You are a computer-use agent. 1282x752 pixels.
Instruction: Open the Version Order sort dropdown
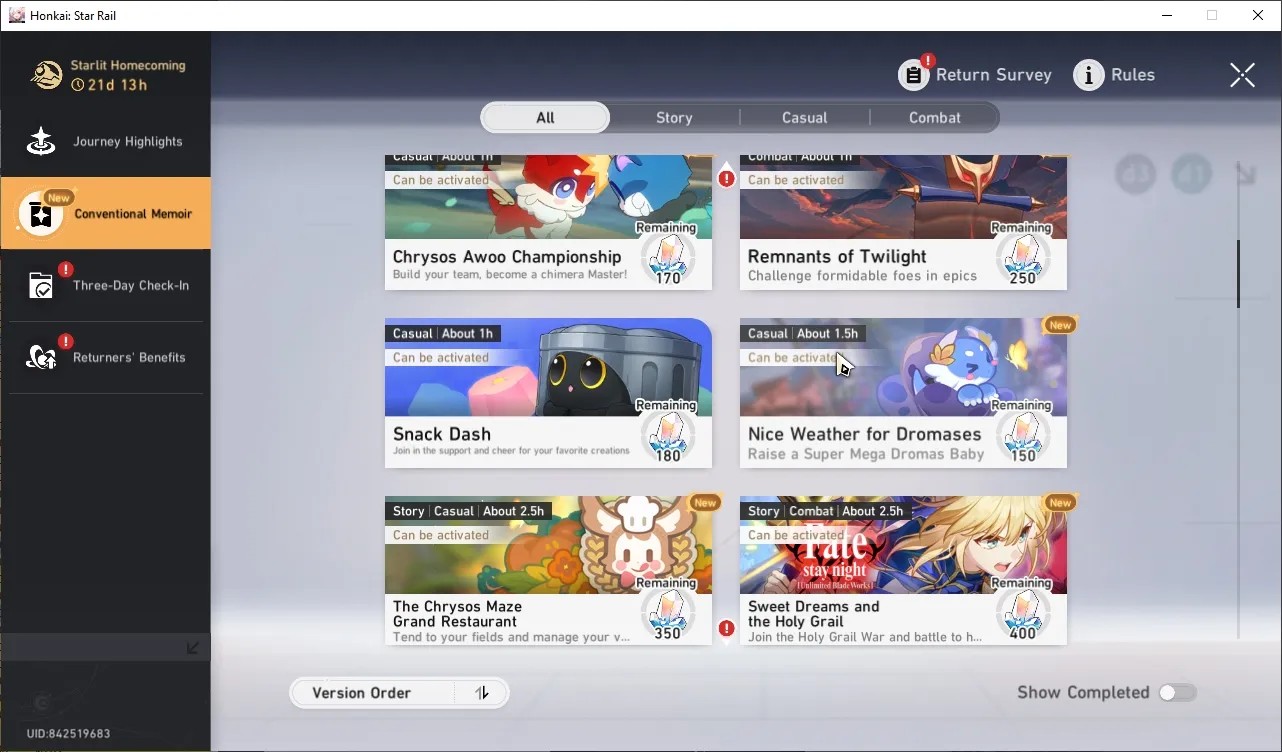coord(399,693)
